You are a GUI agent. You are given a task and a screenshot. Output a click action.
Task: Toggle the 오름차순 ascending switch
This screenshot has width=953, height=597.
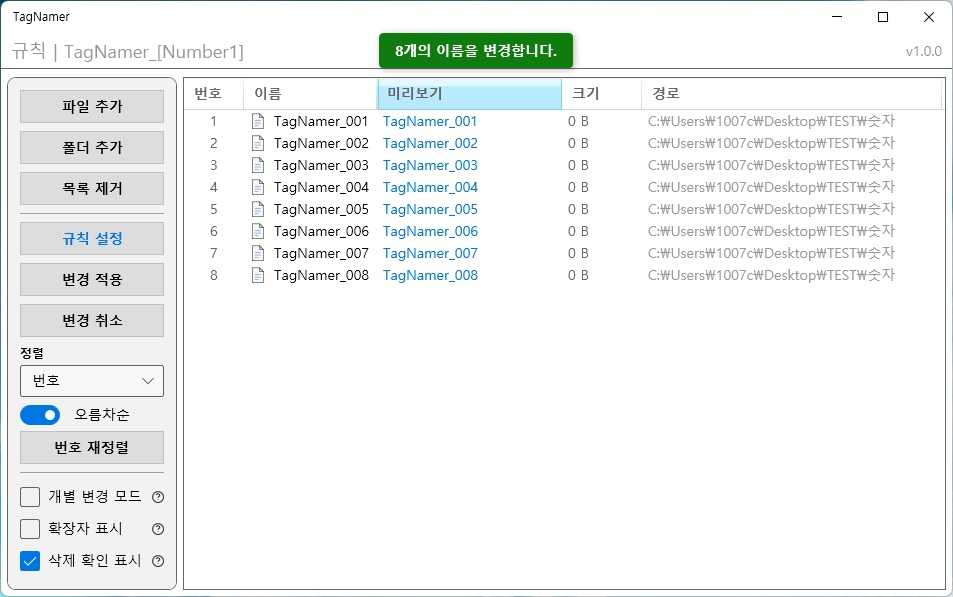point(40,415)
